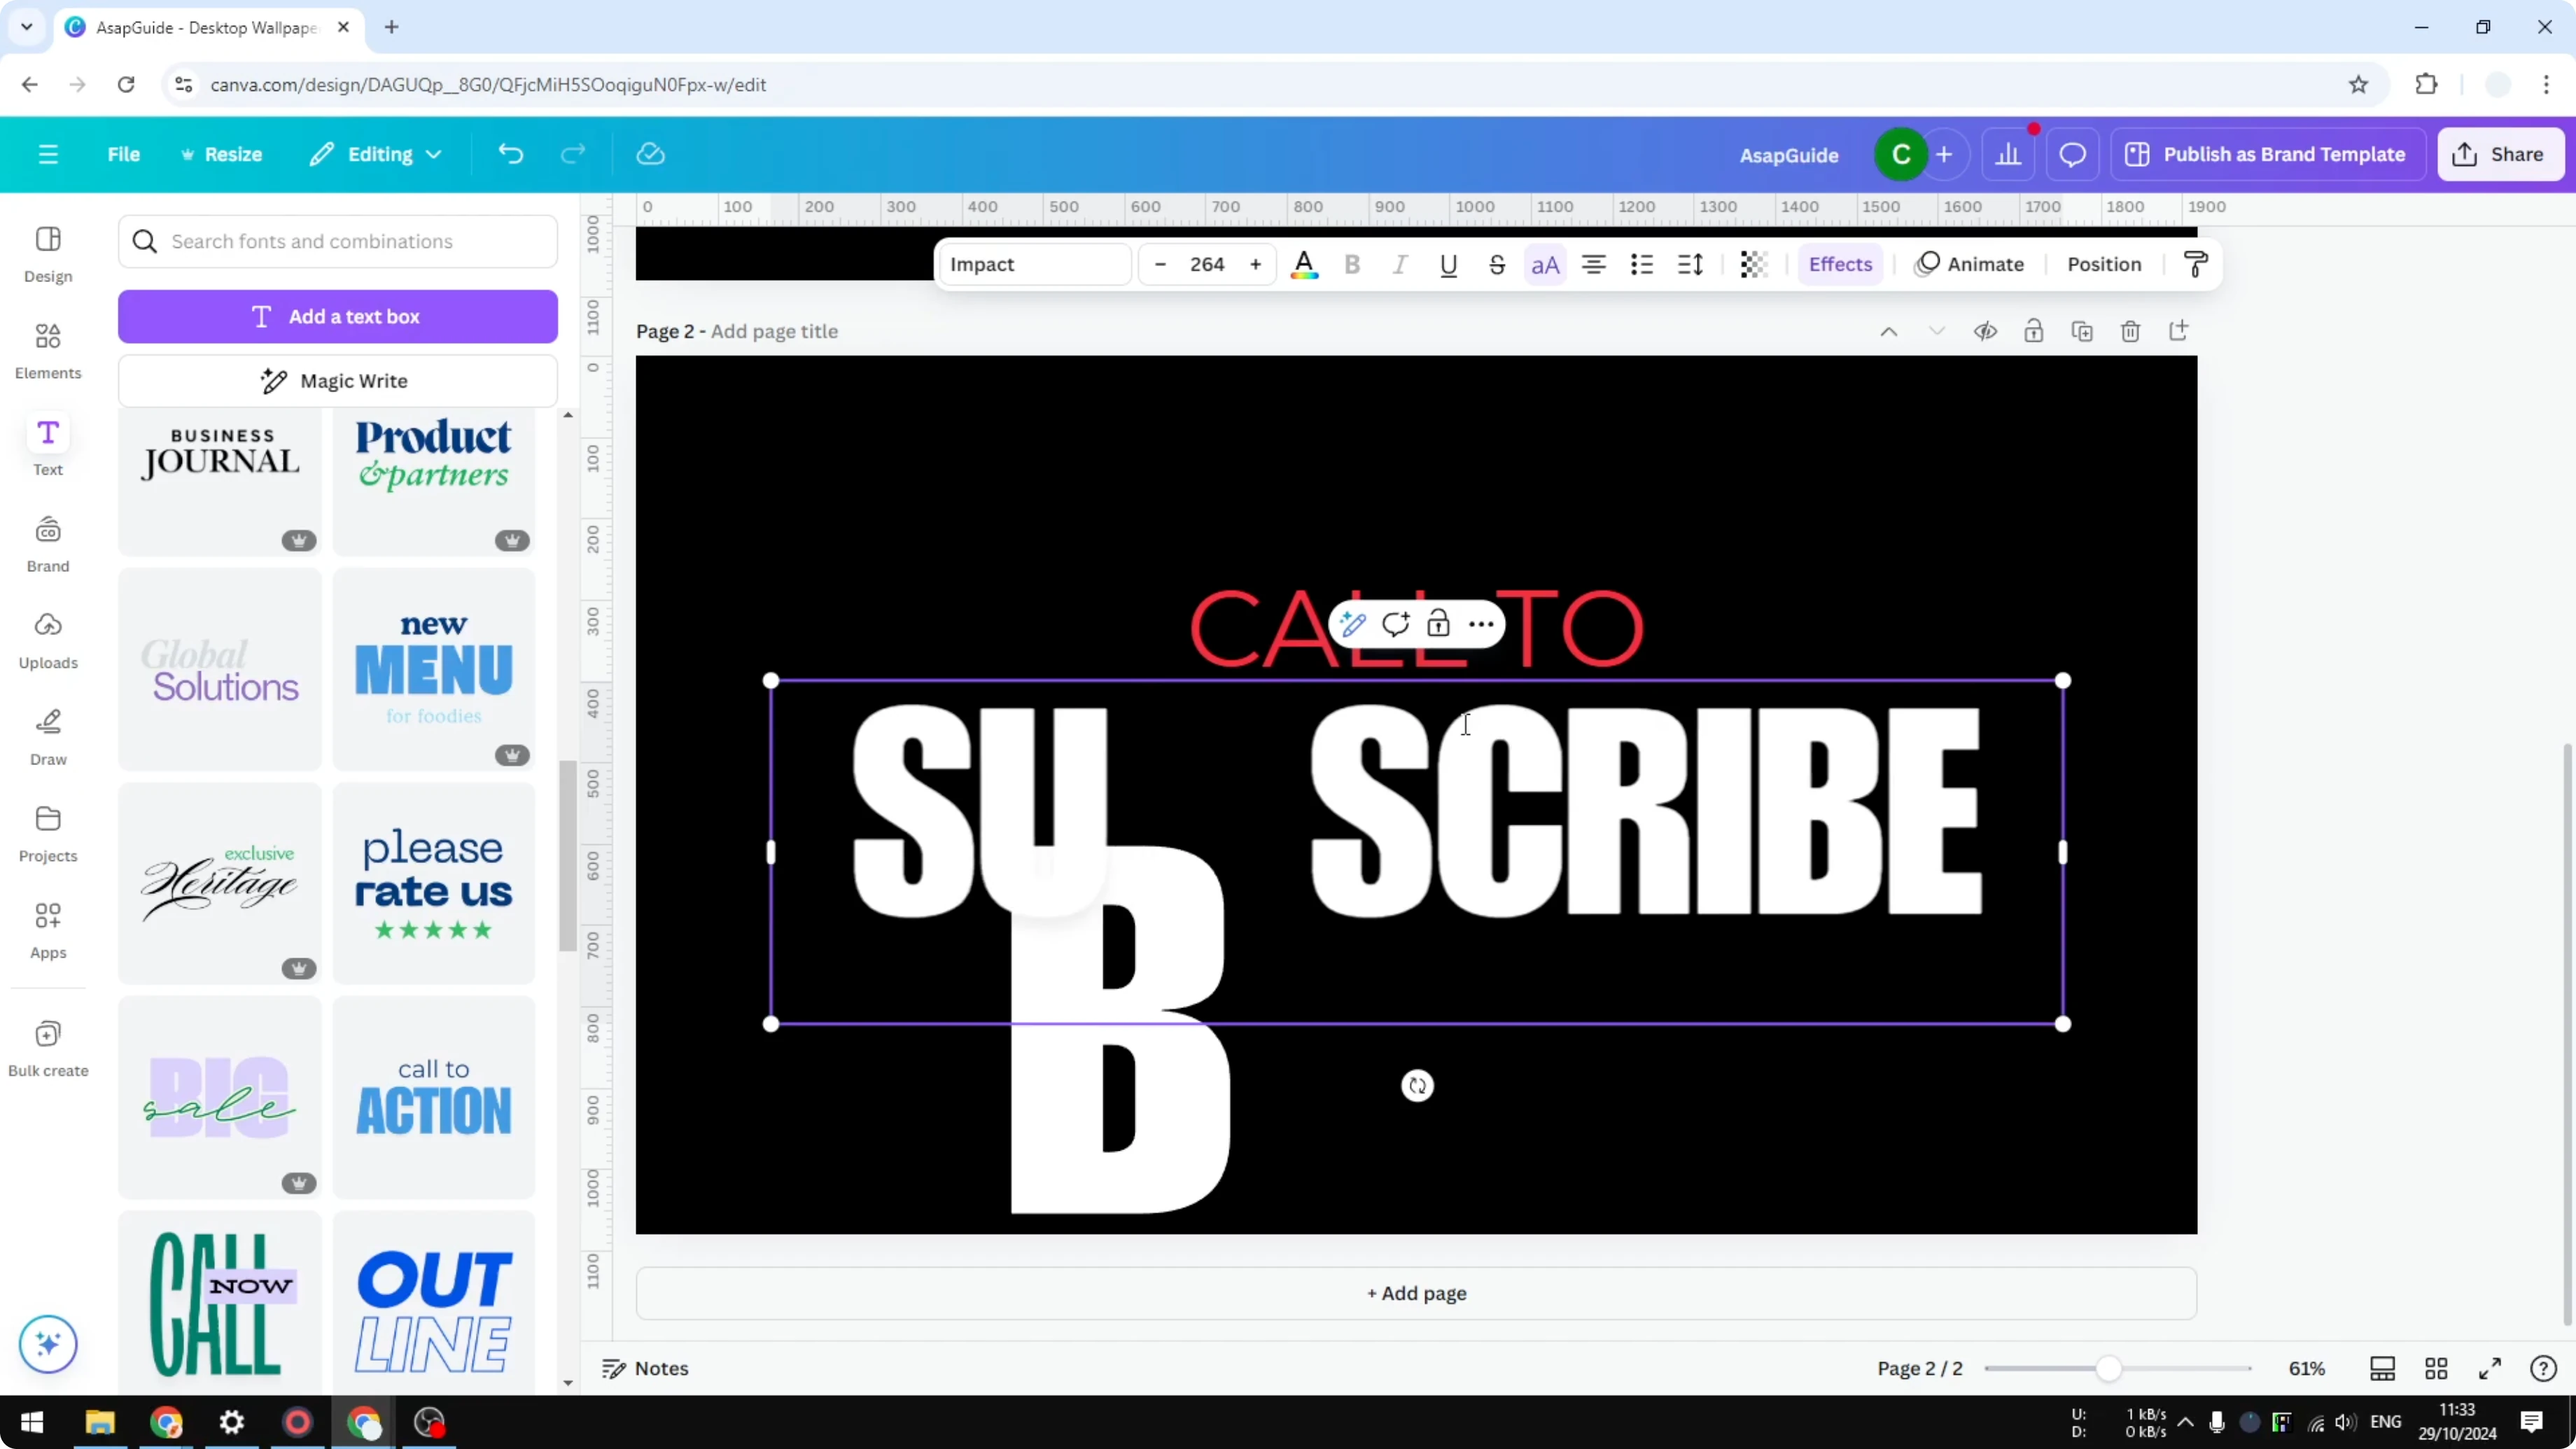This screenshot has height=1449, width=2576.
Task: Select the call to ACTION template thumbnail
Action: tap(434, 1097)
